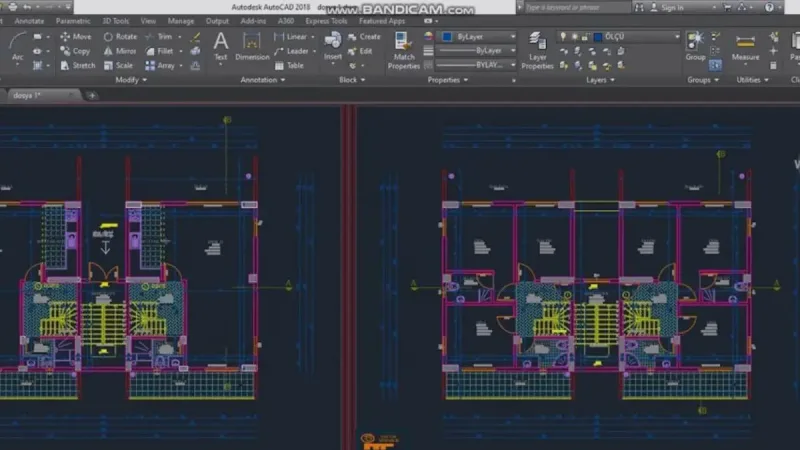
Task: Open Layer Properties manager
Action: click(x=538, y=50)
